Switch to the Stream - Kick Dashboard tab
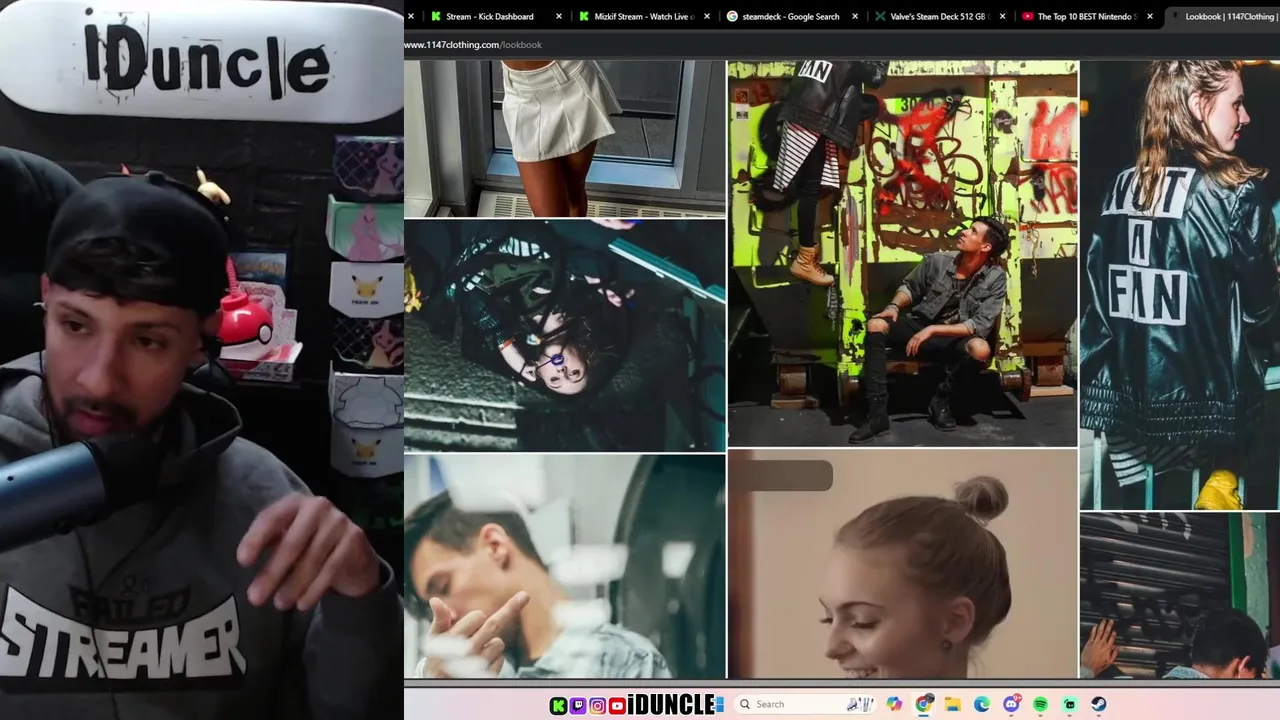 tap(490, 16)
